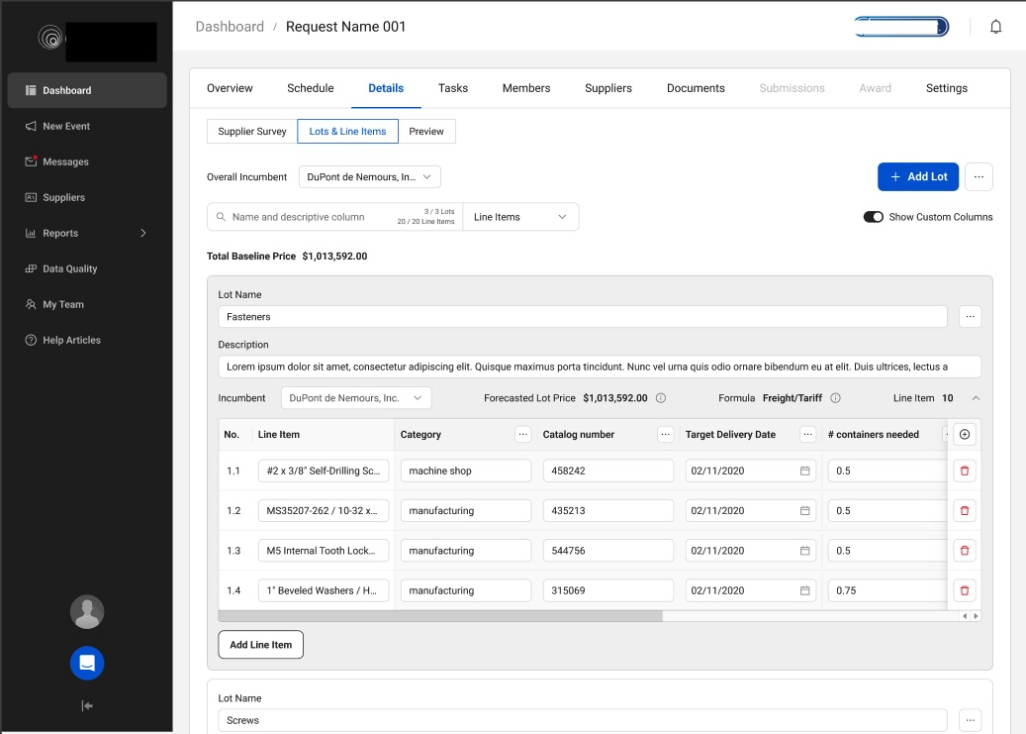Viewport: 1026px width, 734px height.
Task: Click the progress indicator in the header
Action: tap(899, 26)
